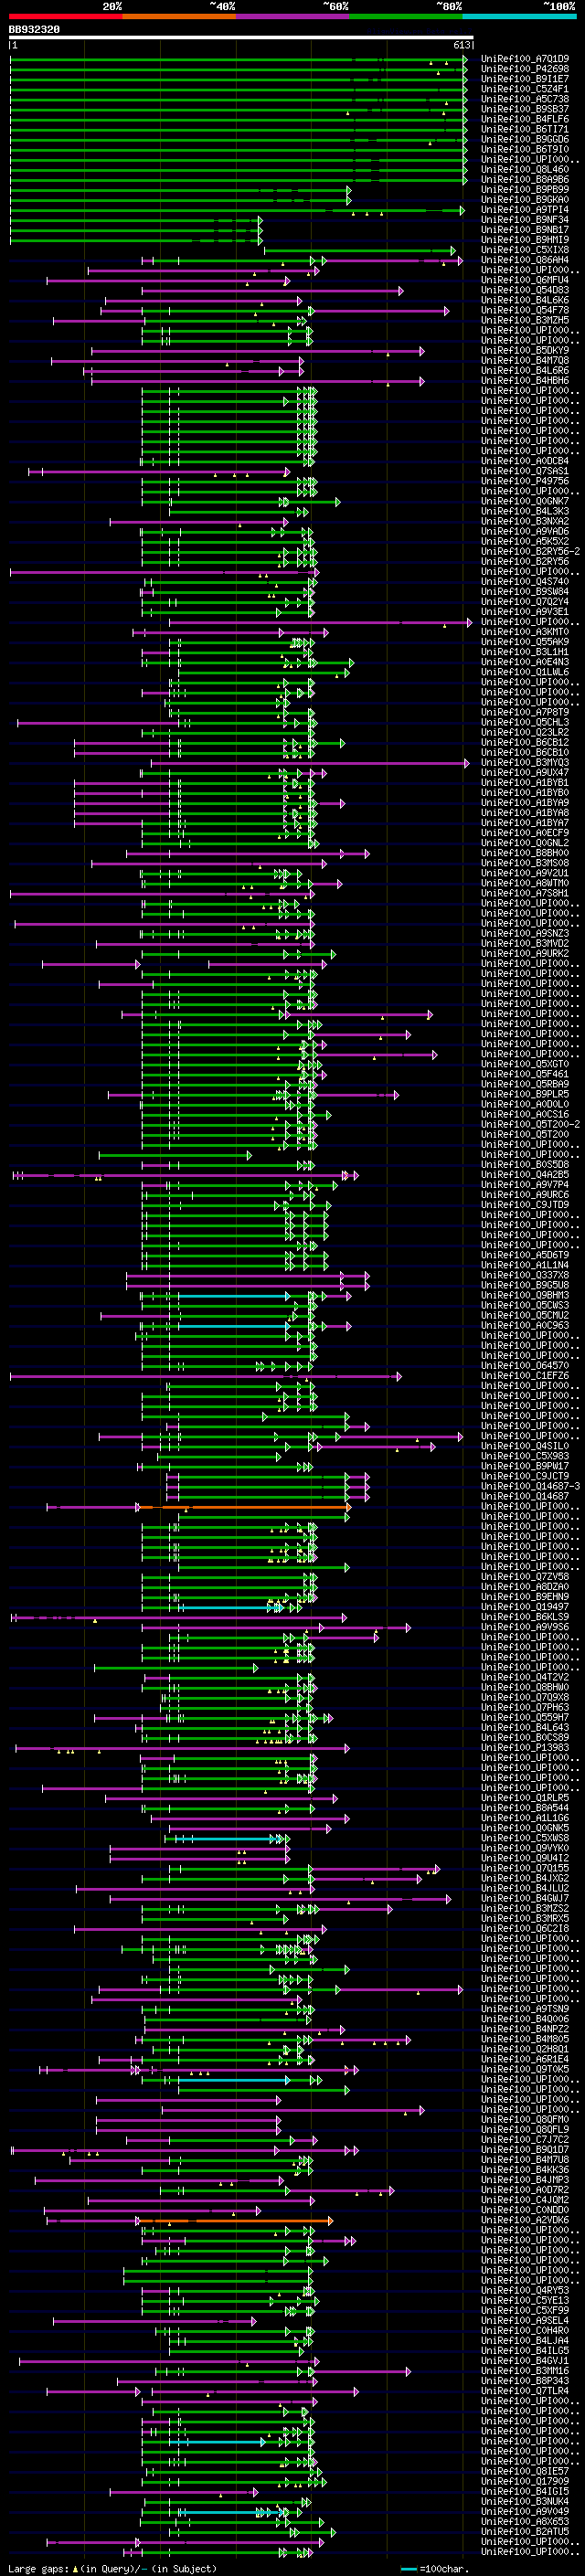Open the UniRef100_Q8L460 hit link
This screenshot has width=585, height=2576.
(525, 170)
